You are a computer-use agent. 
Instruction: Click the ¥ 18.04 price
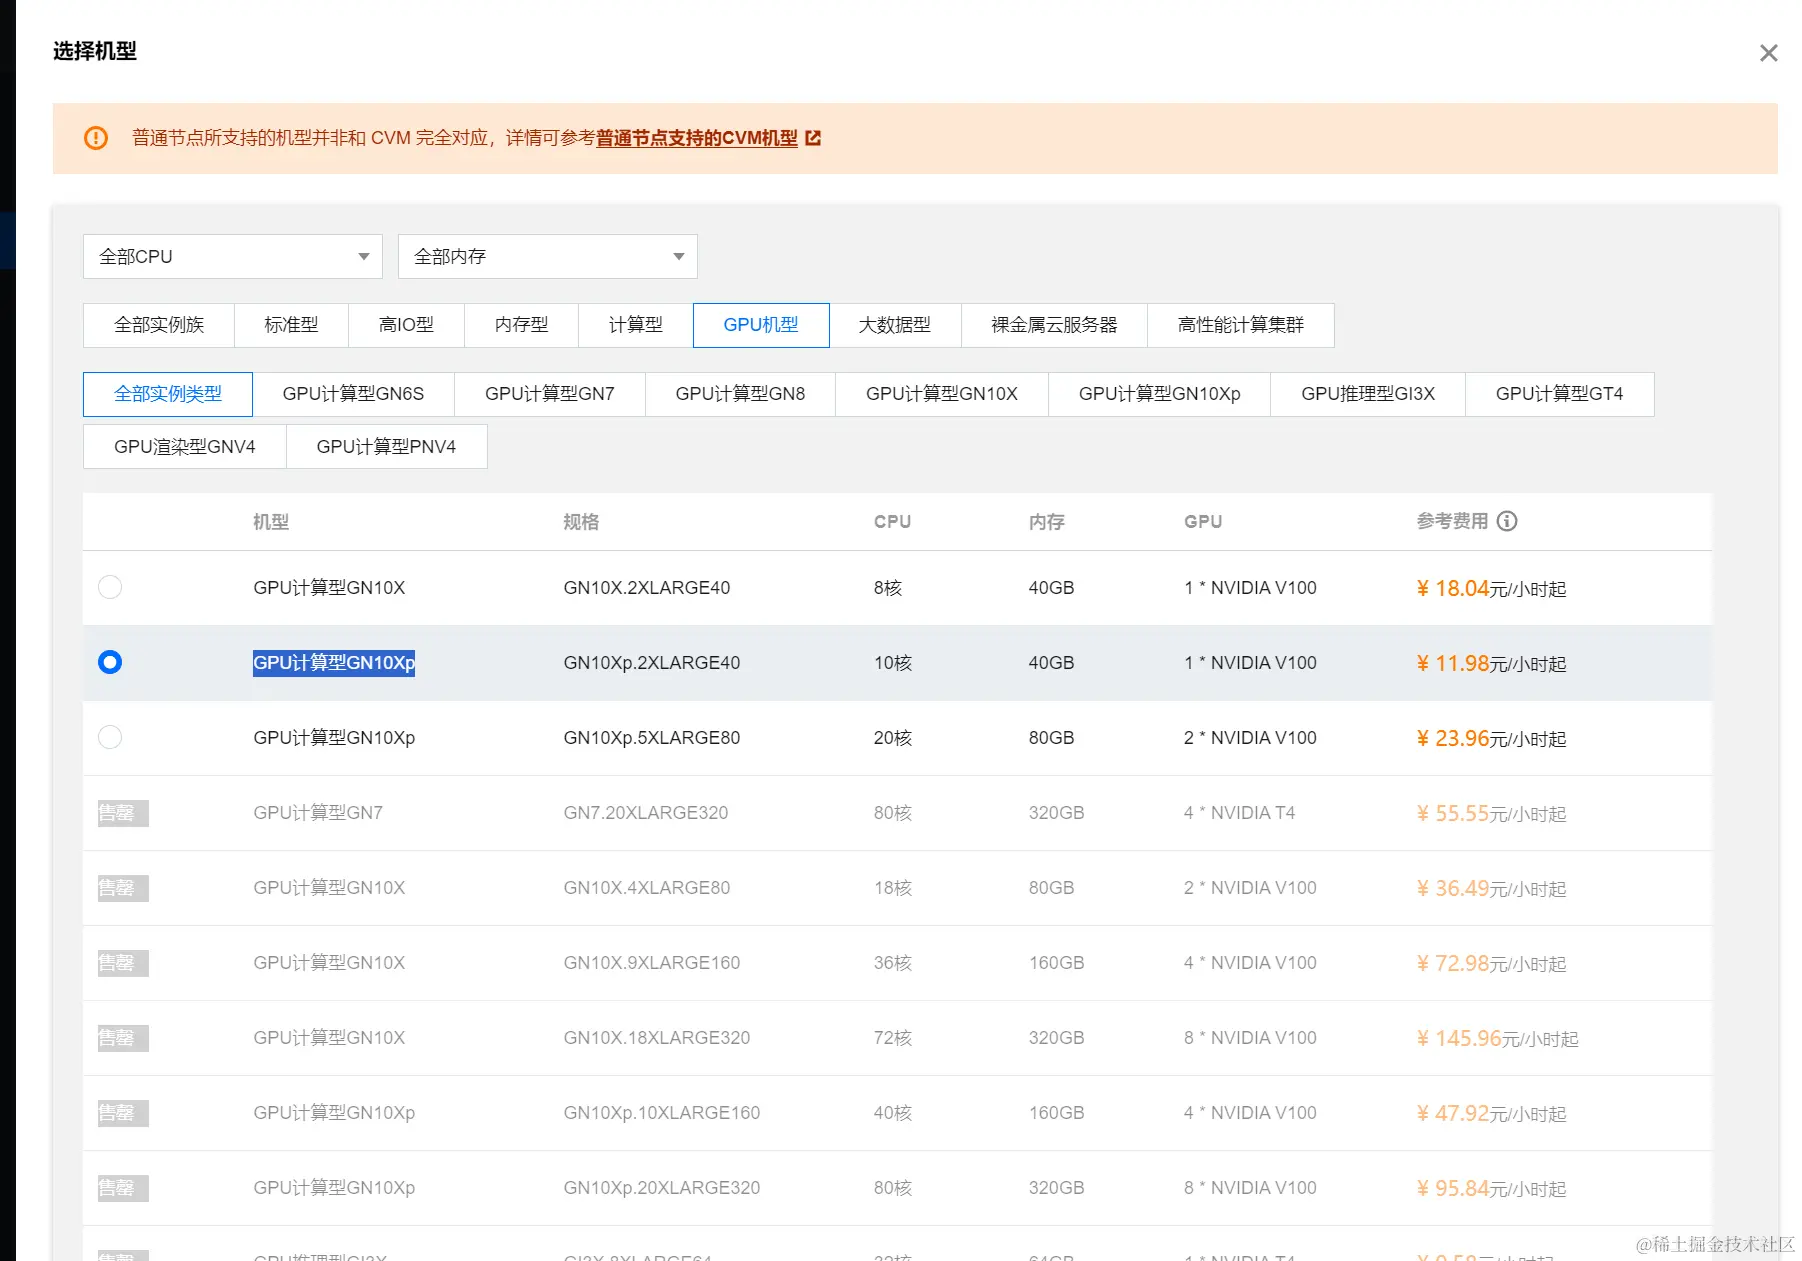pos(1453,588)
